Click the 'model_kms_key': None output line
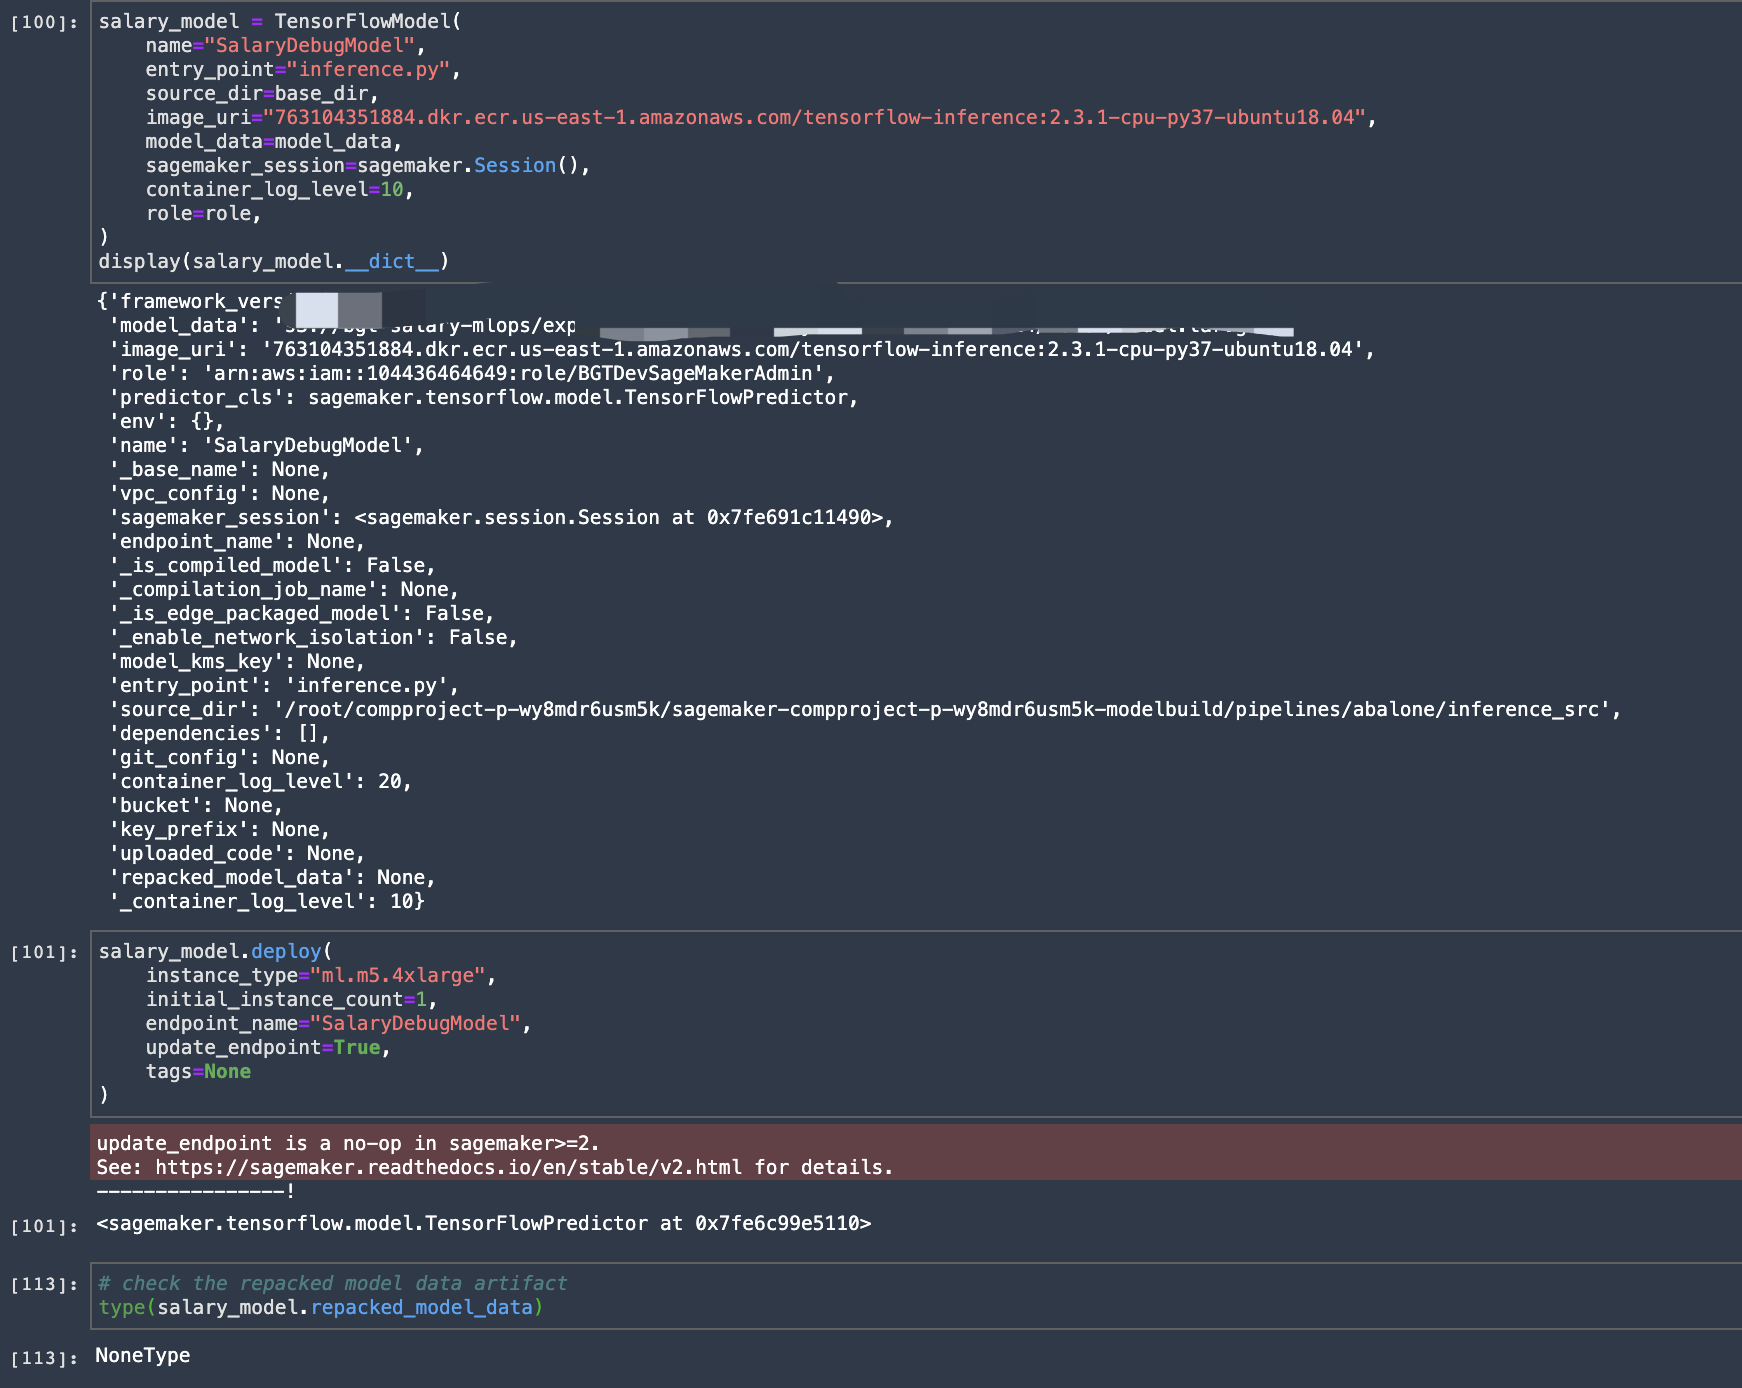 [x=237, y=661]
